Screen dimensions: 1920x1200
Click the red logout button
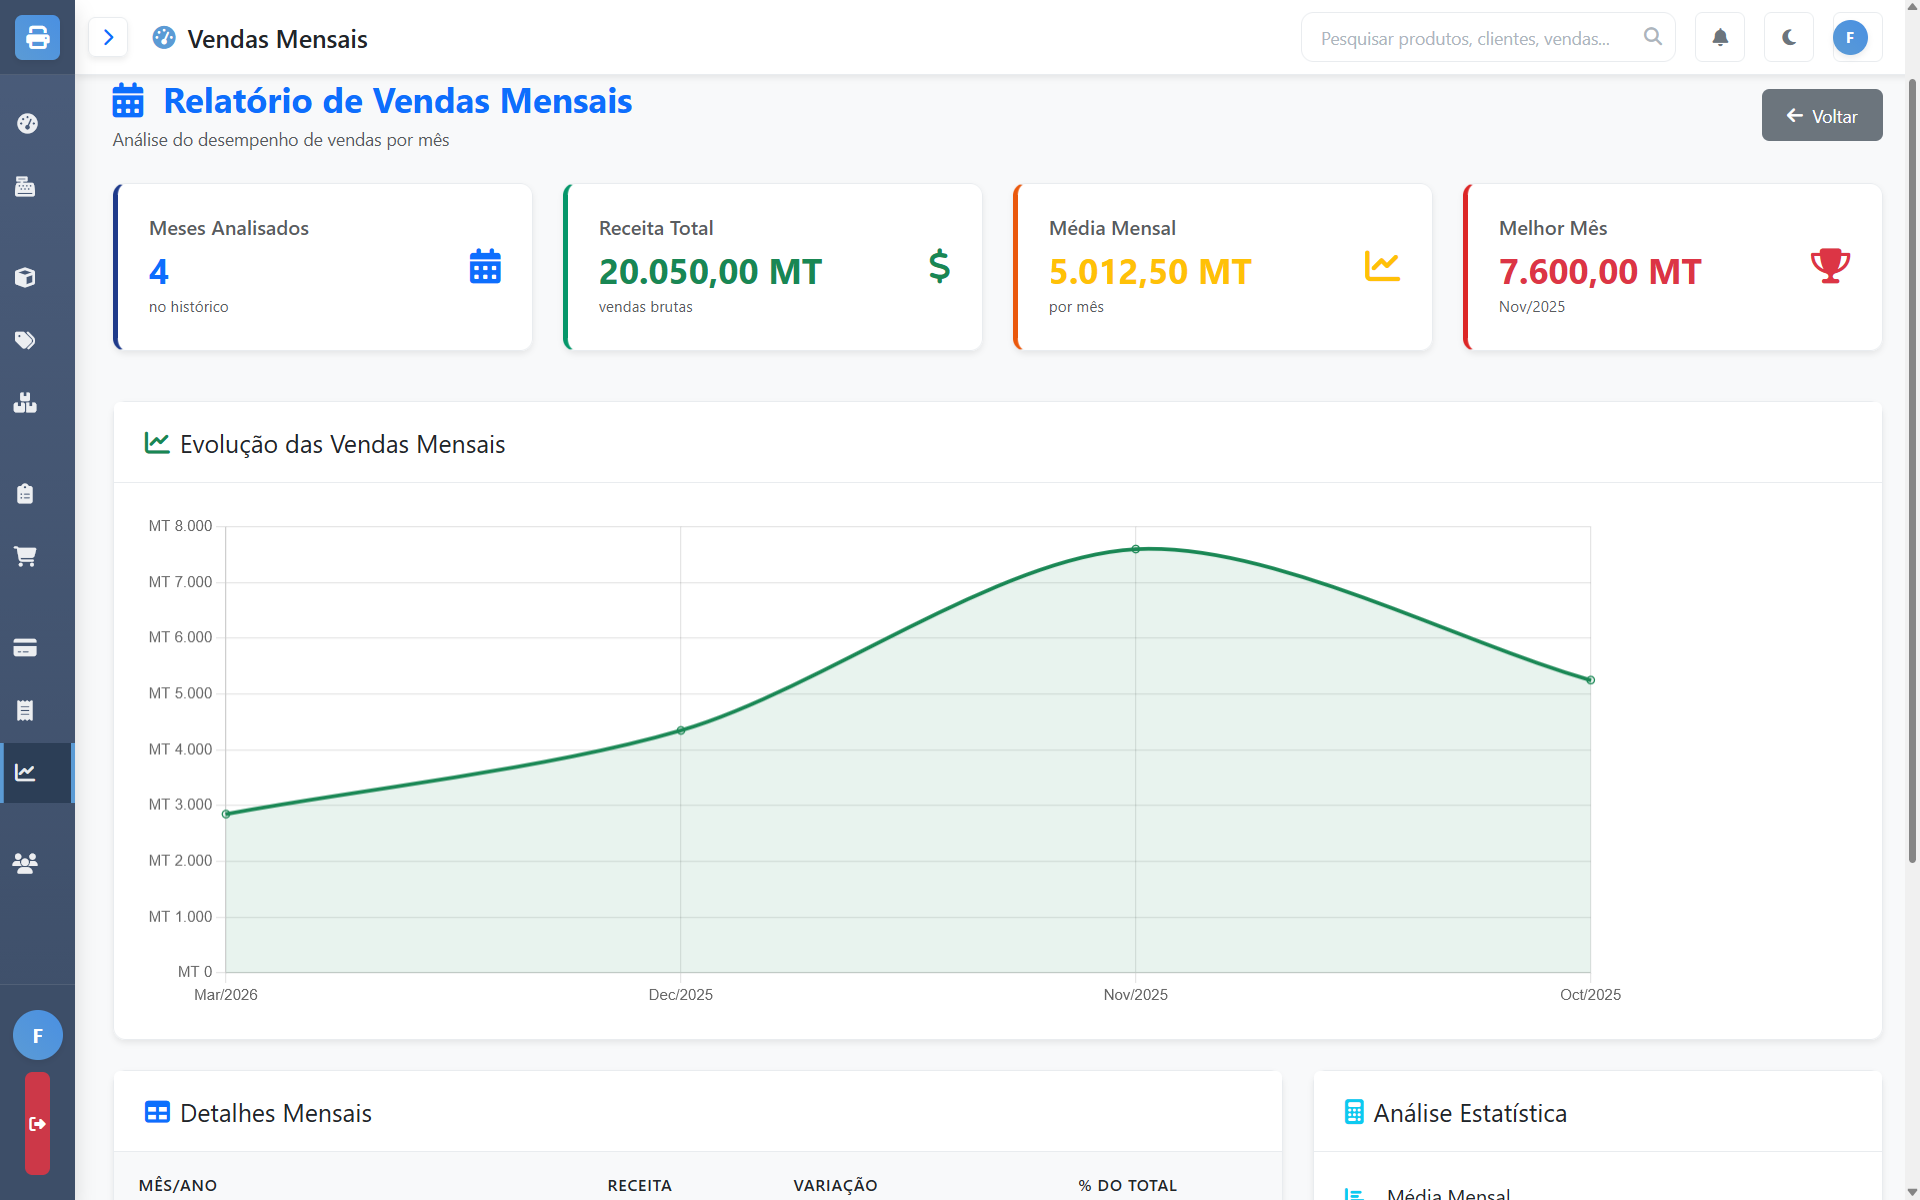click(37, 1123)
